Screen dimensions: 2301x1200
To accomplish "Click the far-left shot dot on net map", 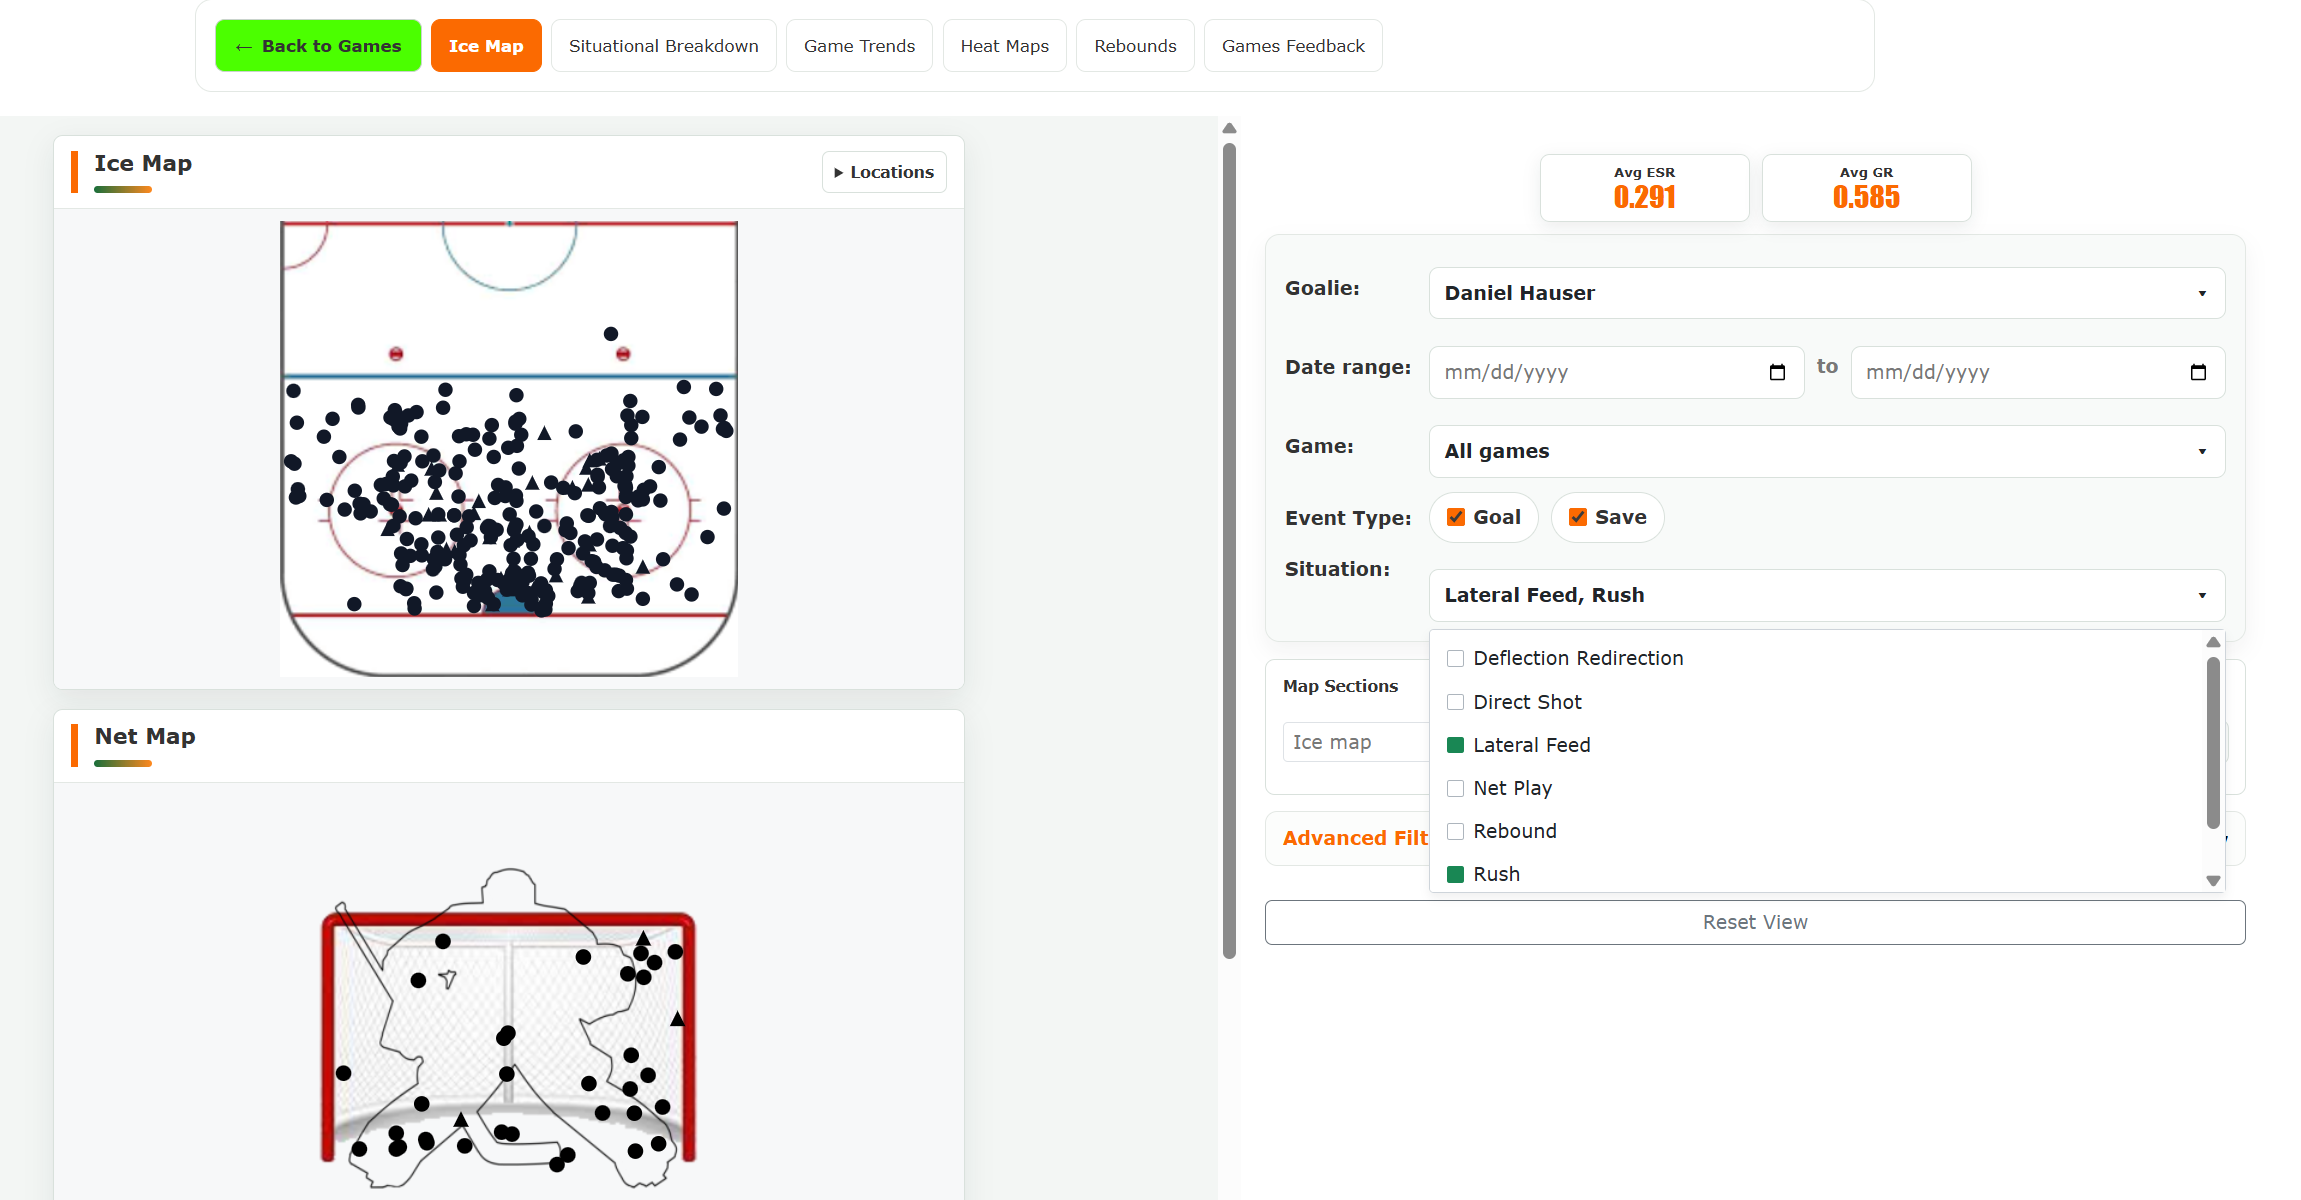I will 344,1073.
